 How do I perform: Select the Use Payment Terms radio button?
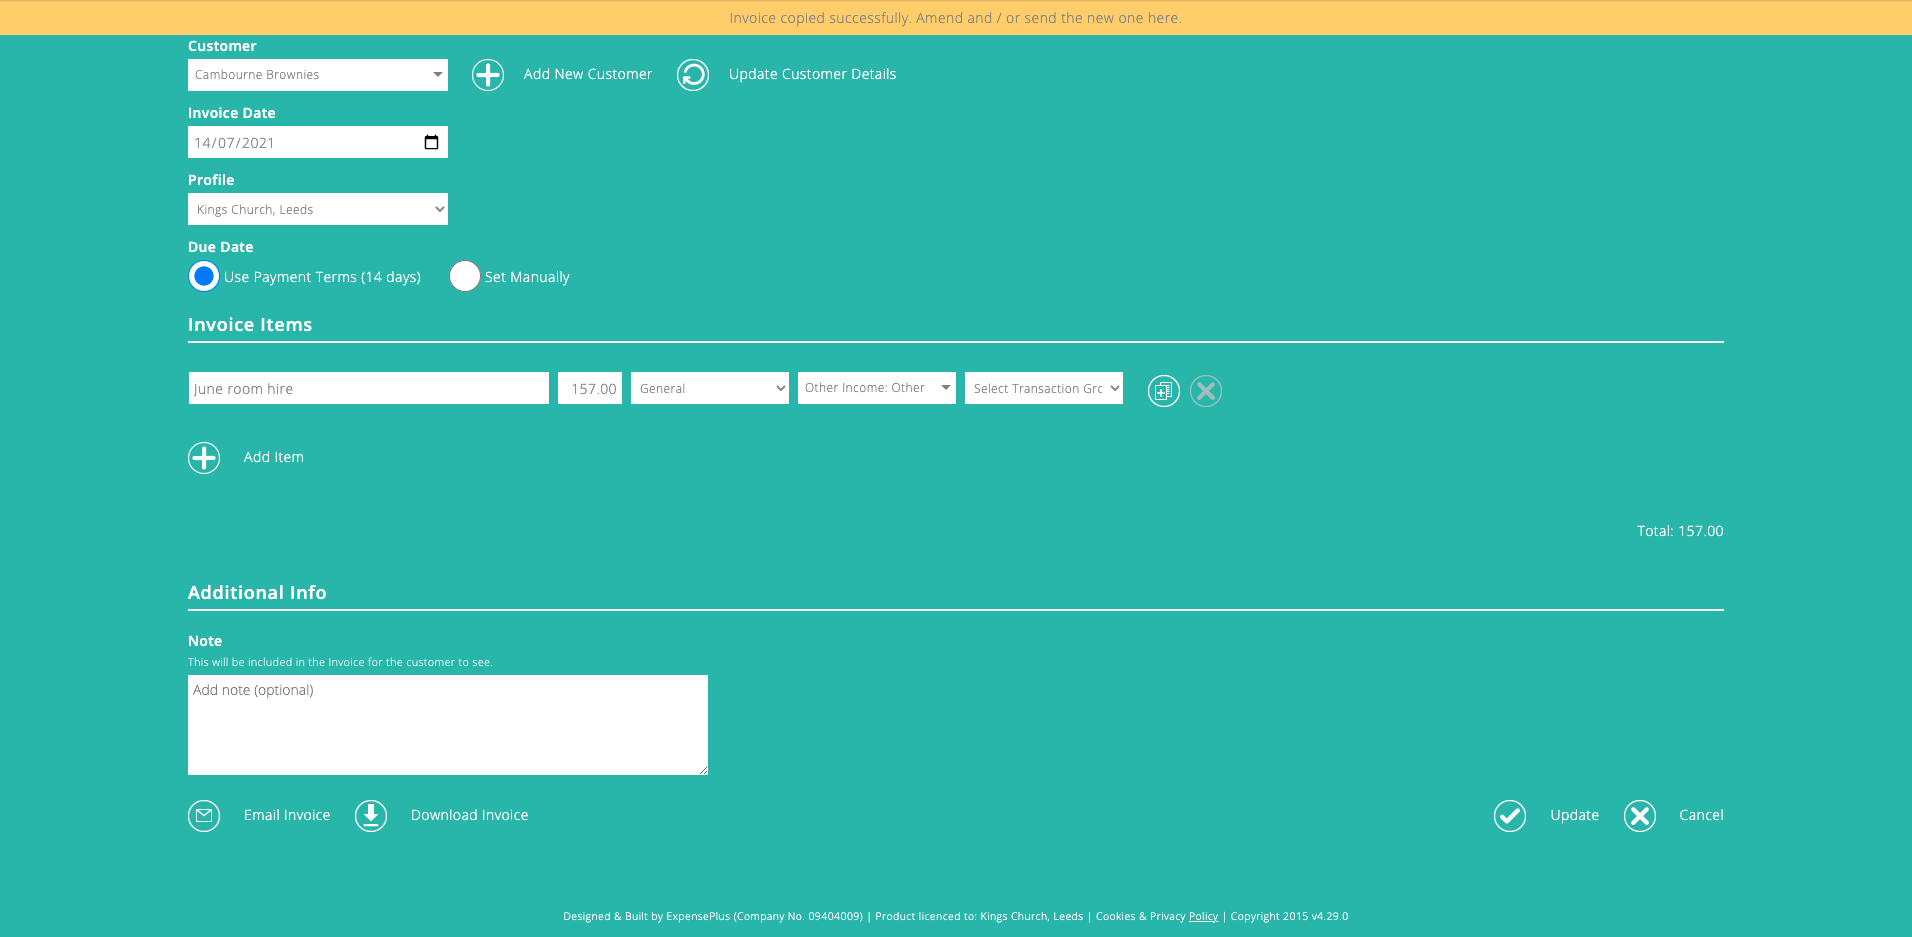pyautogui.click(x=203, y=276)
